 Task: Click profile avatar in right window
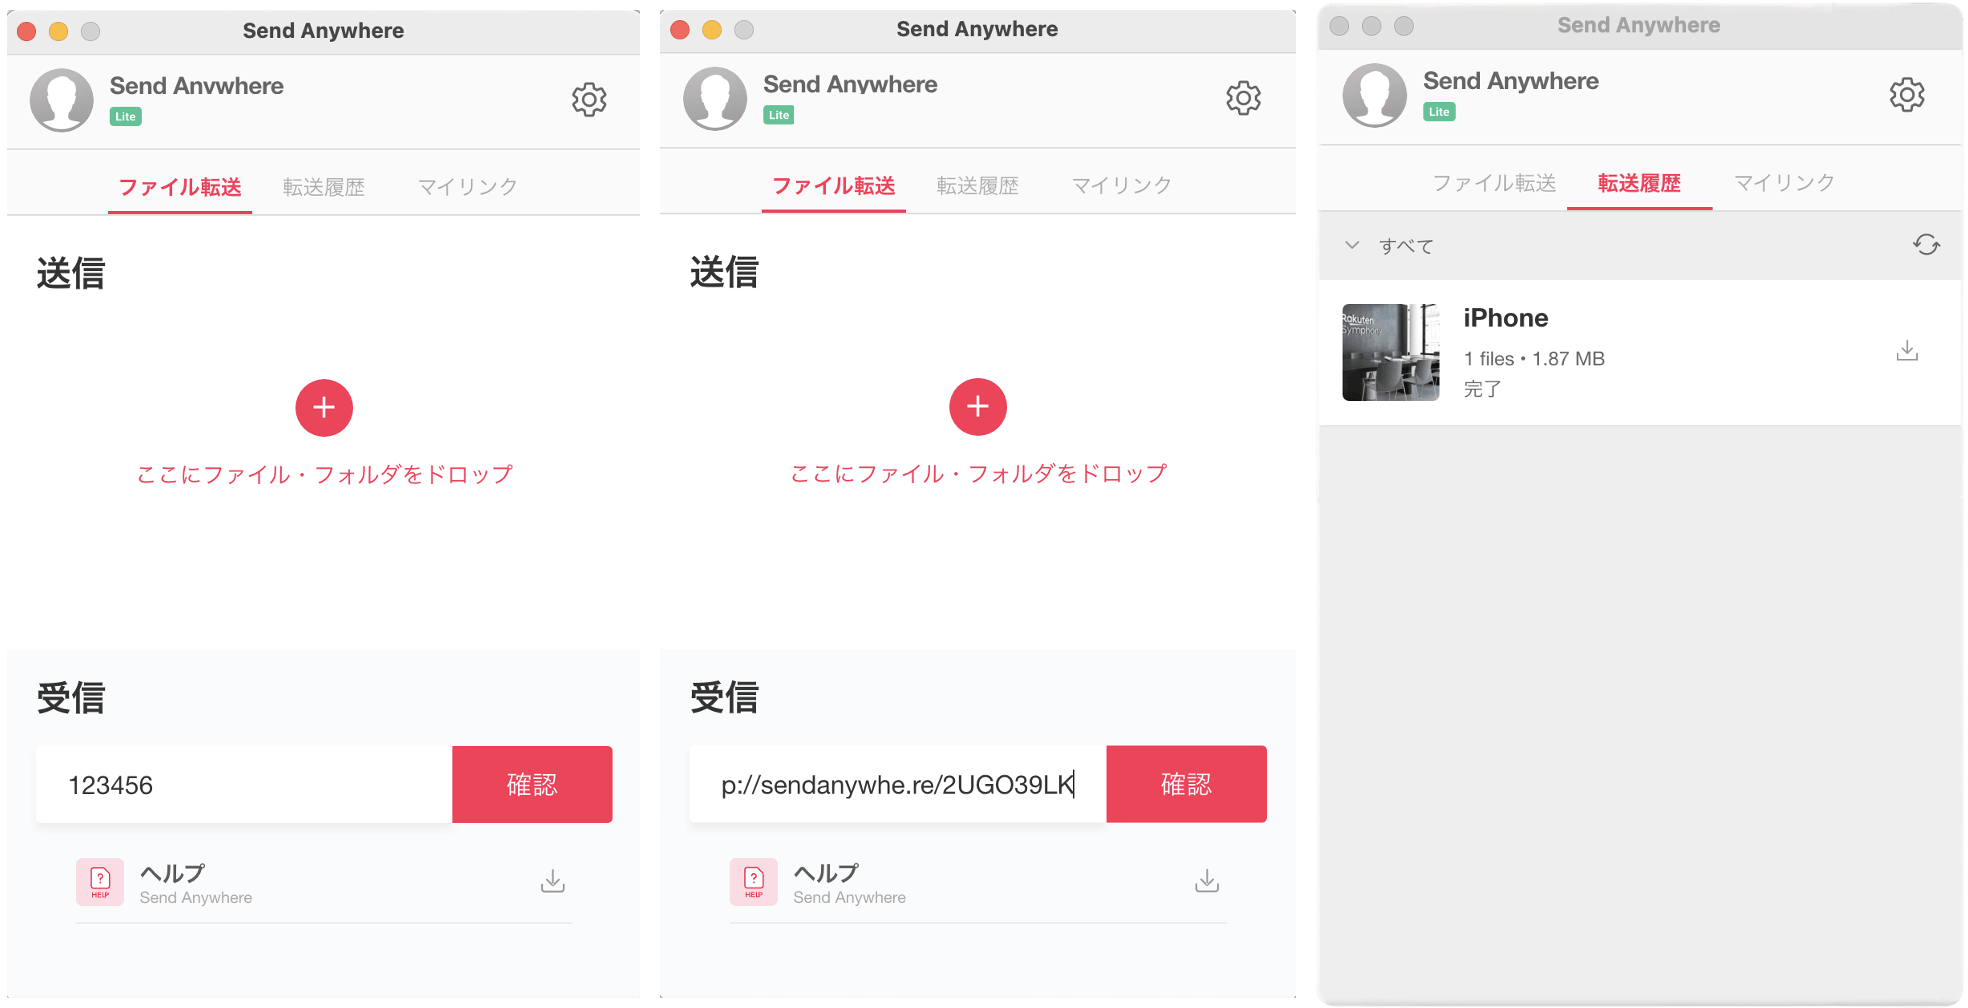point(1375,95)
